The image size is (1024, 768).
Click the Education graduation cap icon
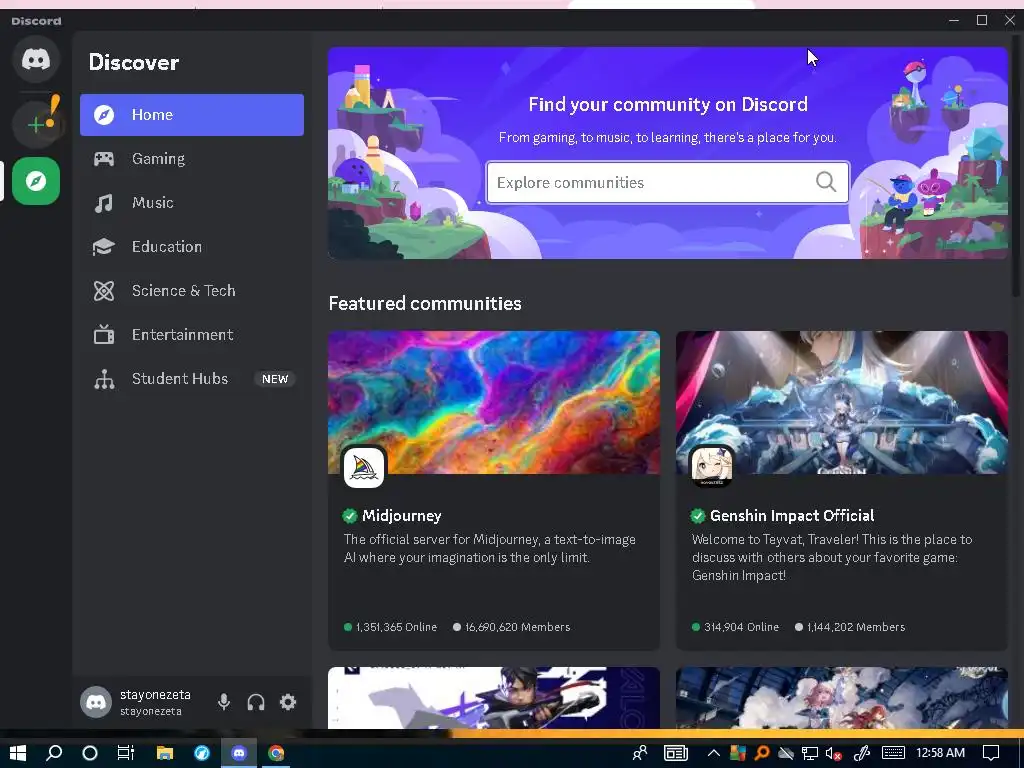pyautogui.click(x=104, y=247)
